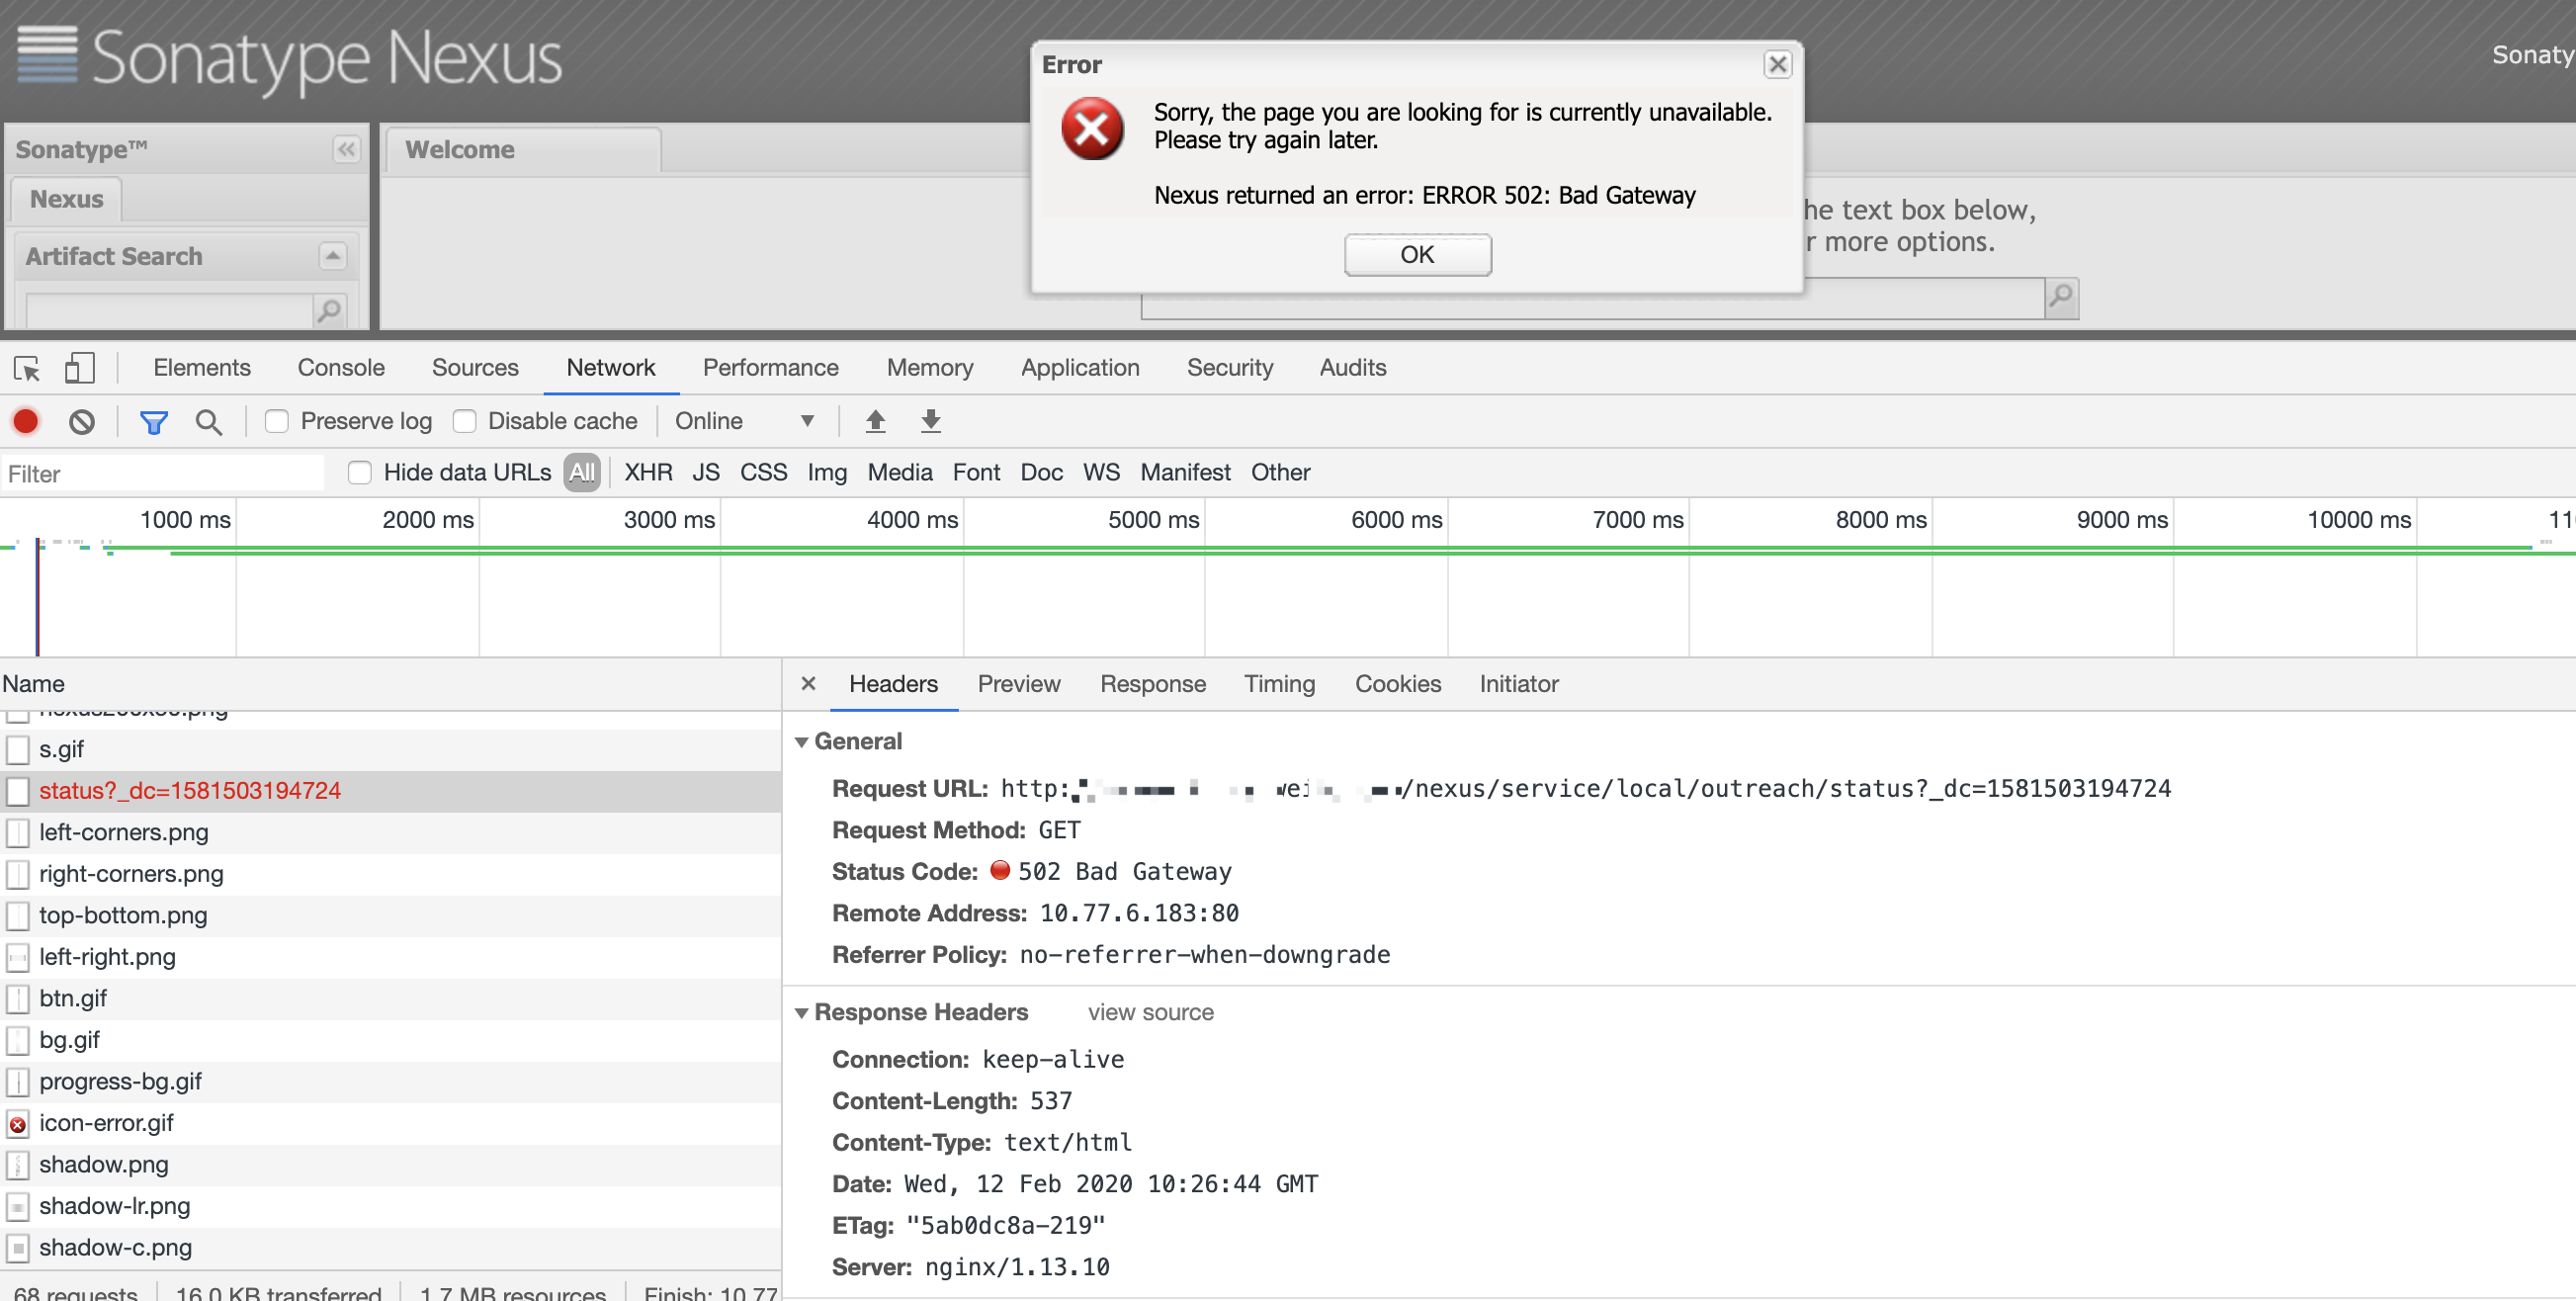Viewport: 2576px width, 1301px height.
Task: Close the request details pane X
Action: pos(808,683)
